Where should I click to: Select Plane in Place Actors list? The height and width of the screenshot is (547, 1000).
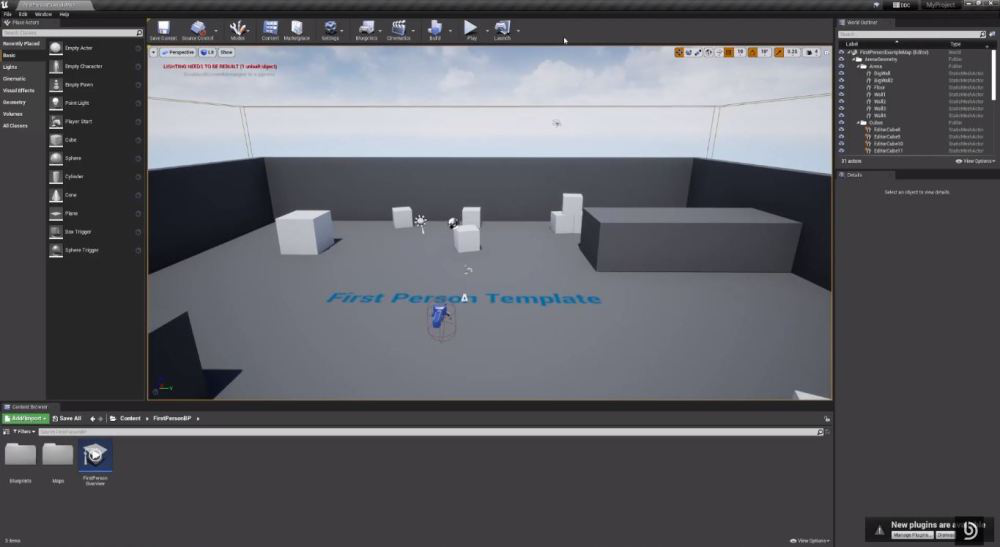[x=95, y=214]
